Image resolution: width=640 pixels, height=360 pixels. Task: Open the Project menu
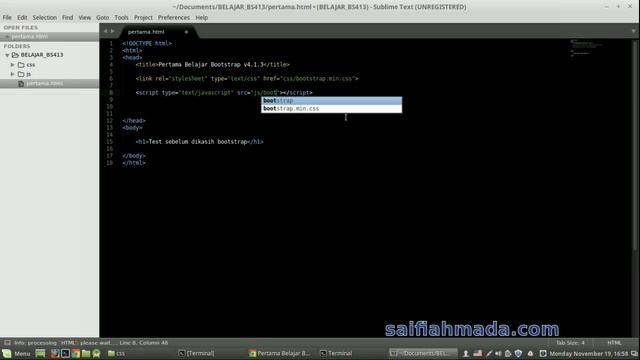tap(143, 18)
